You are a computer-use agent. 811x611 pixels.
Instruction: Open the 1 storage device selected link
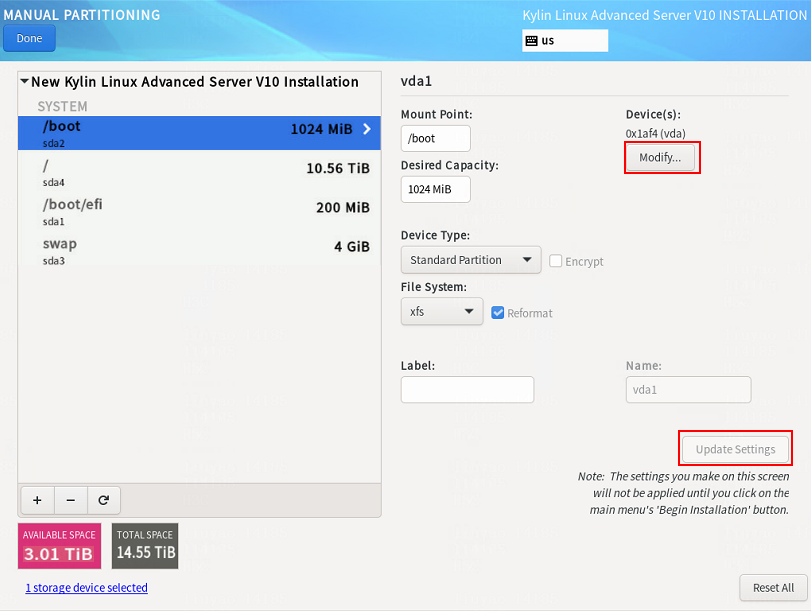pos(86,588)
